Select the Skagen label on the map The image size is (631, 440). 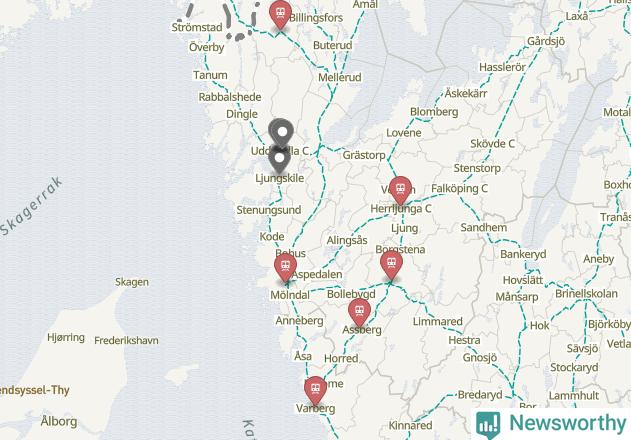tap(132, 282)
